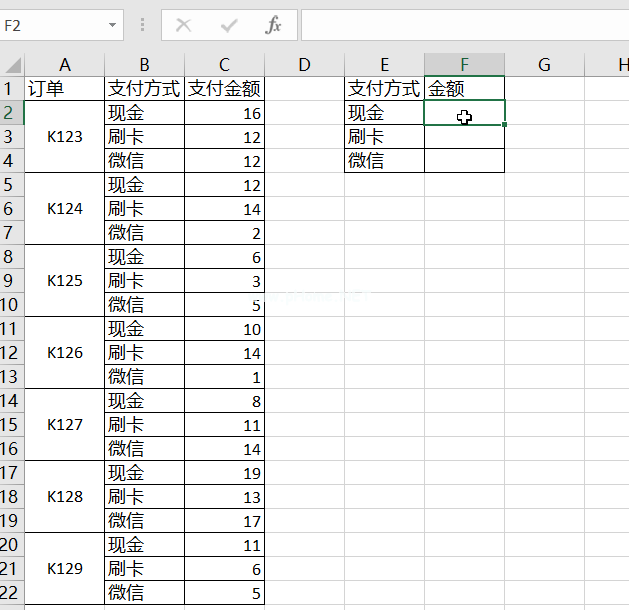Select column A header

click(x=65, y=65)
